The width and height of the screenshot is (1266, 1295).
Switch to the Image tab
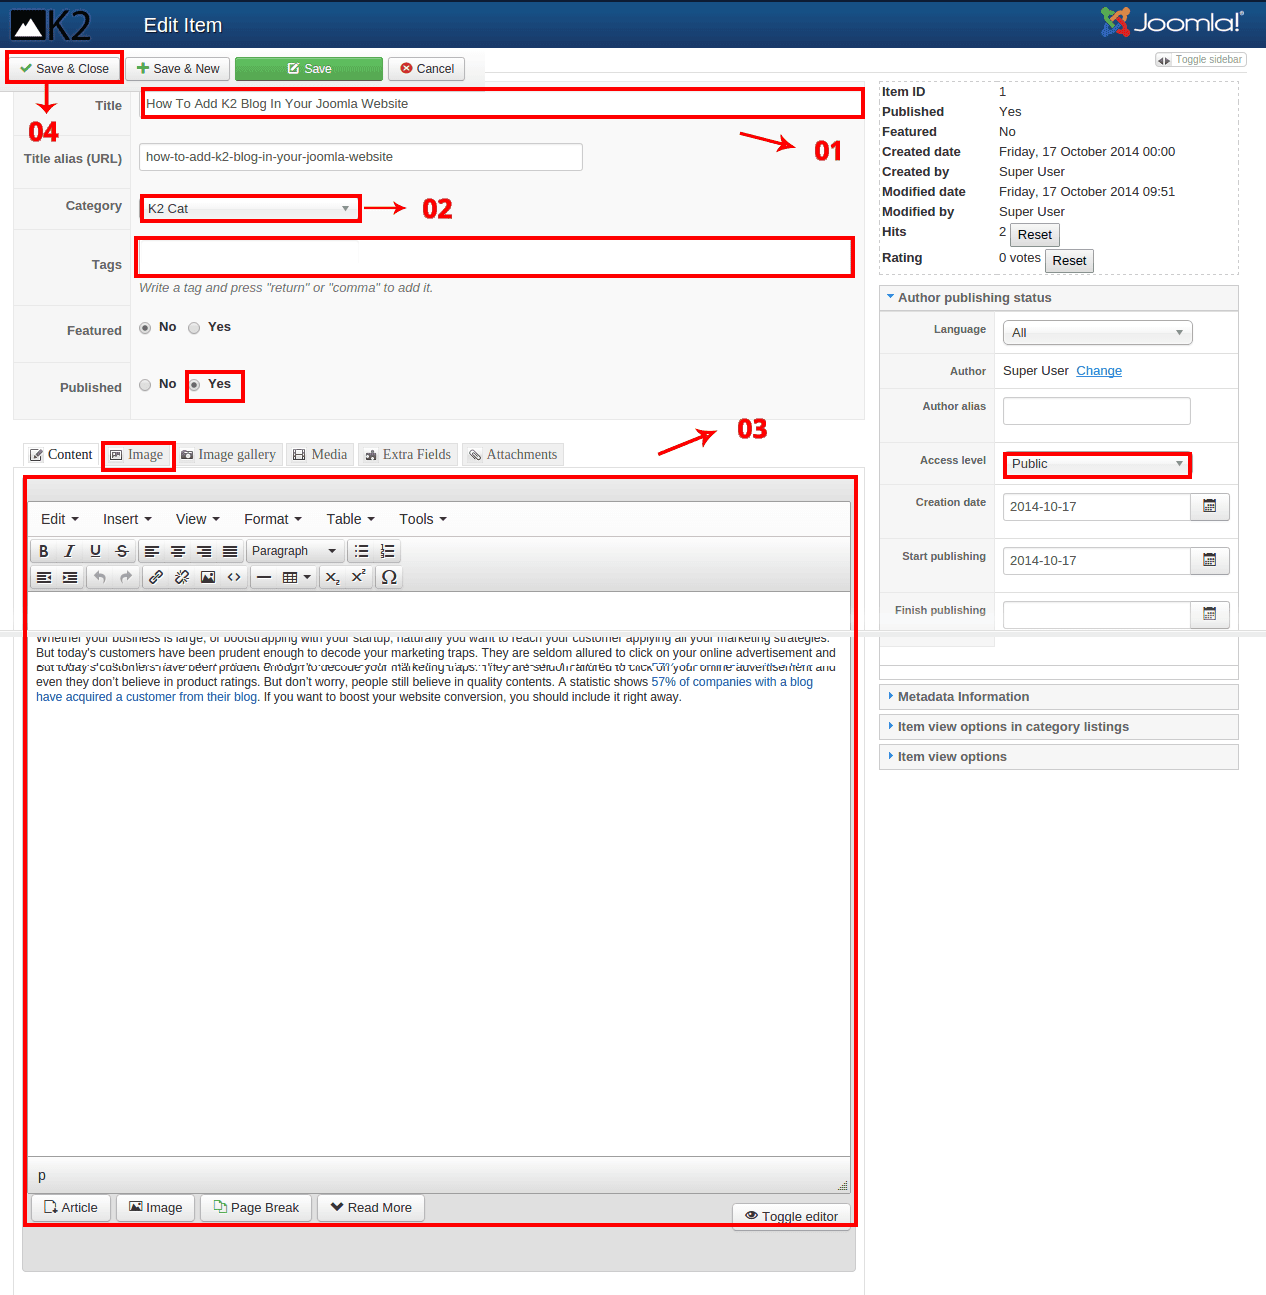tap(137, 455)
